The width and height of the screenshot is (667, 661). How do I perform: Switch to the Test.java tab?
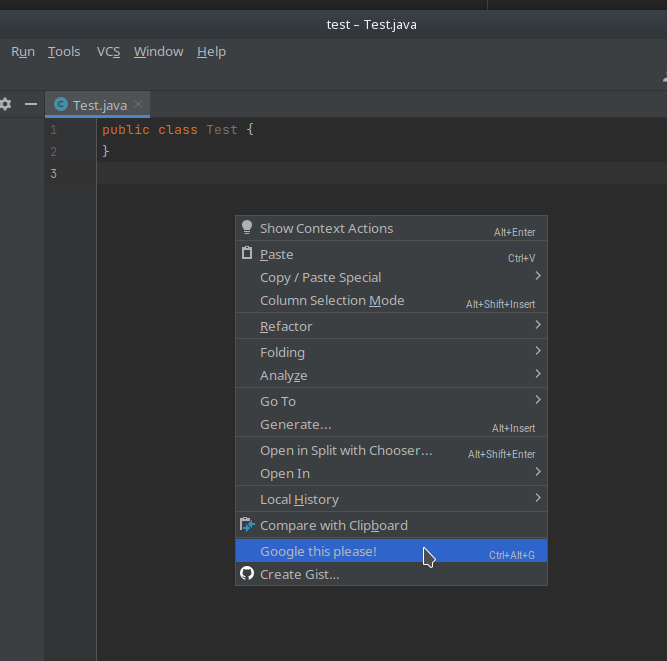point(97,105)
